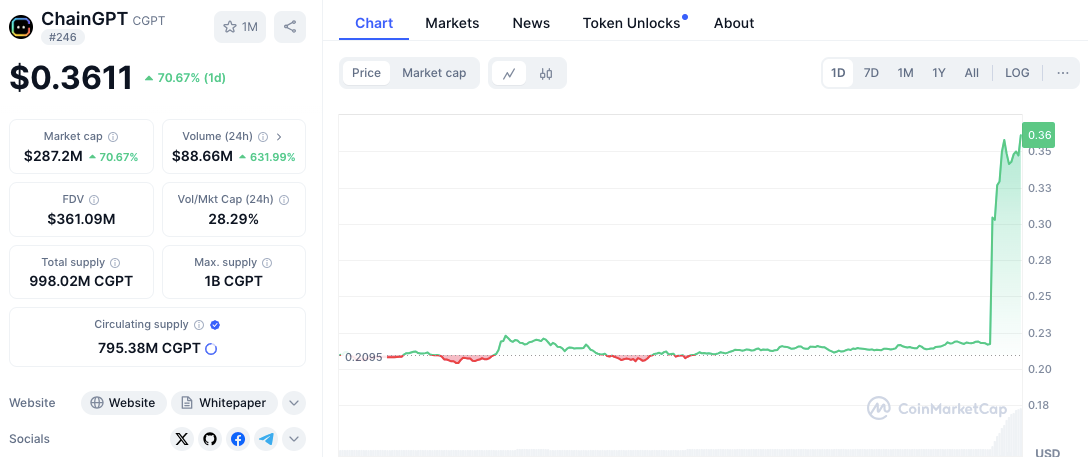Open ChainGPT's Telegram channel
1088x457 pixels.
point(266,439)
